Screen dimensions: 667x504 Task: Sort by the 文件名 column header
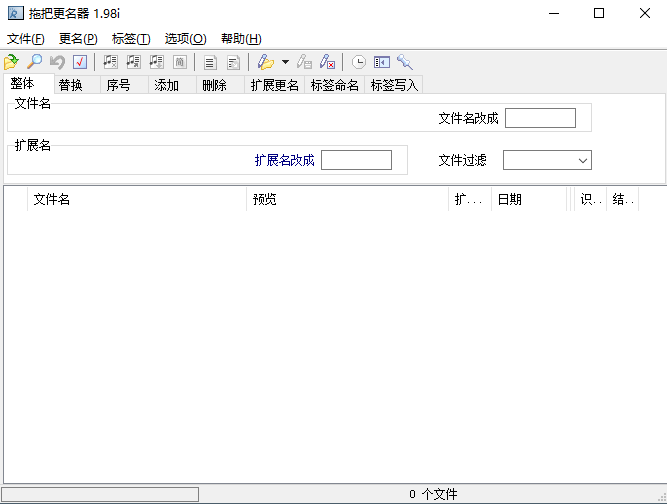pyautogui.click(x=137, y=199)
